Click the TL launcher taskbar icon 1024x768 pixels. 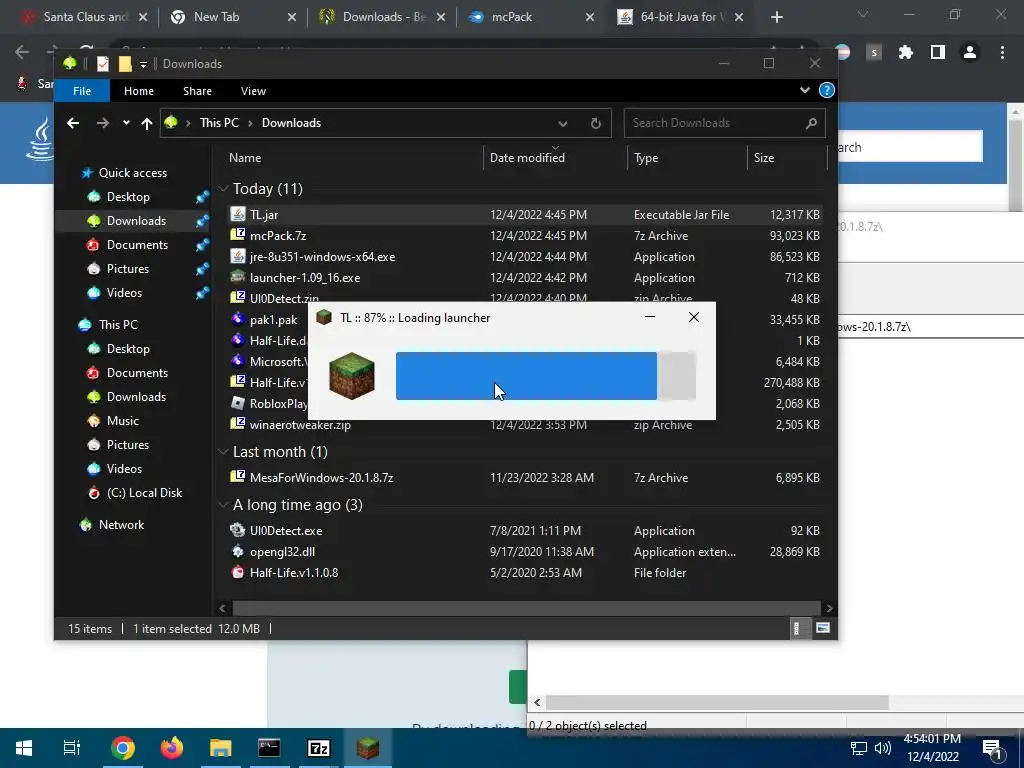tap(368, 748)
